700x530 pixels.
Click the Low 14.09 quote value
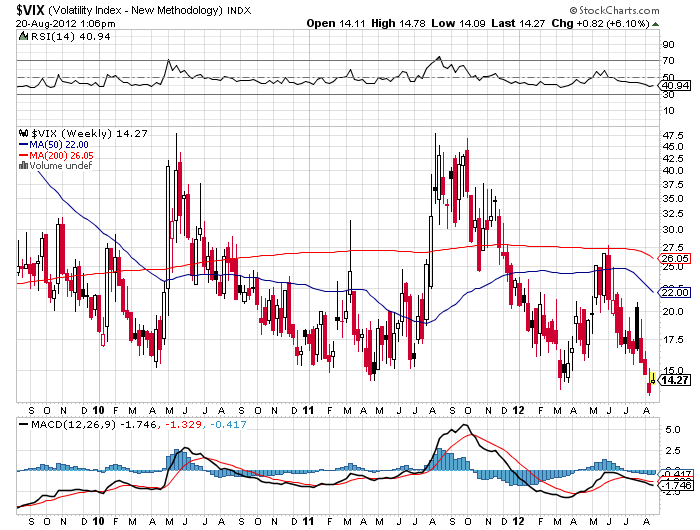click(458, 23)
